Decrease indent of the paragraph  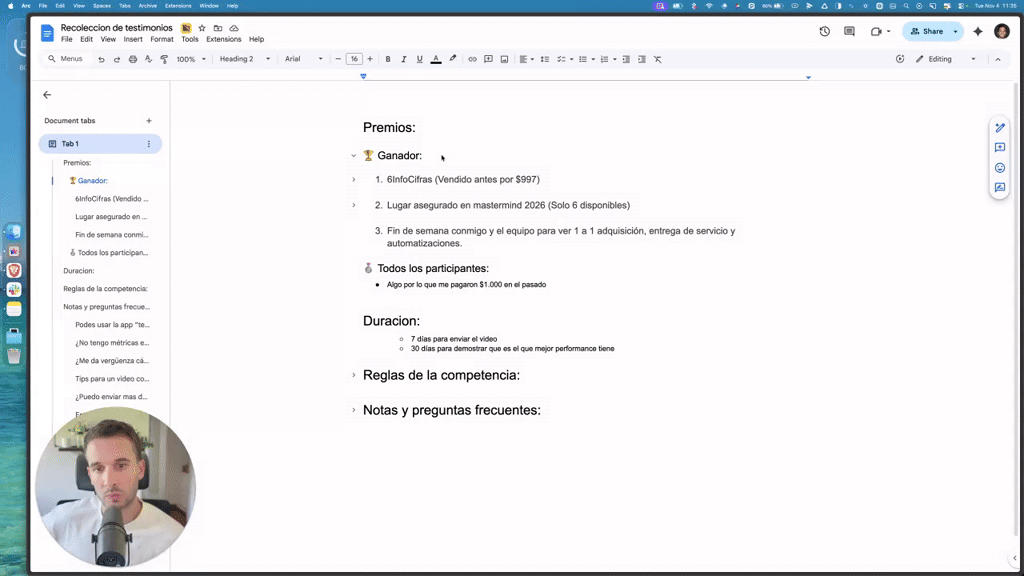click(x=626, y=59)
